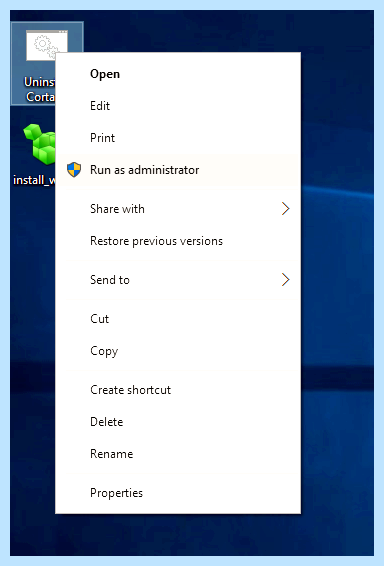Open the Send to submenu
384x566 pixels.
(x=178, y=280)
